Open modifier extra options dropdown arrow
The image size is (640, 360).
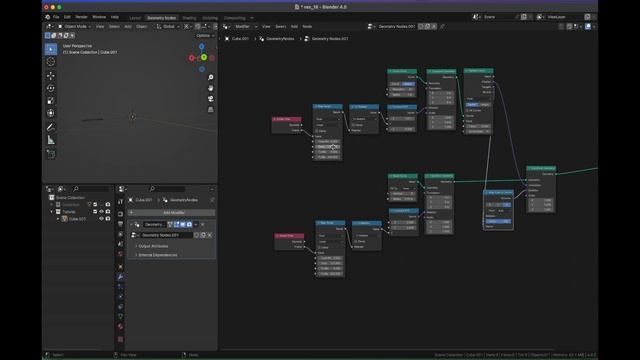(196, 224)
